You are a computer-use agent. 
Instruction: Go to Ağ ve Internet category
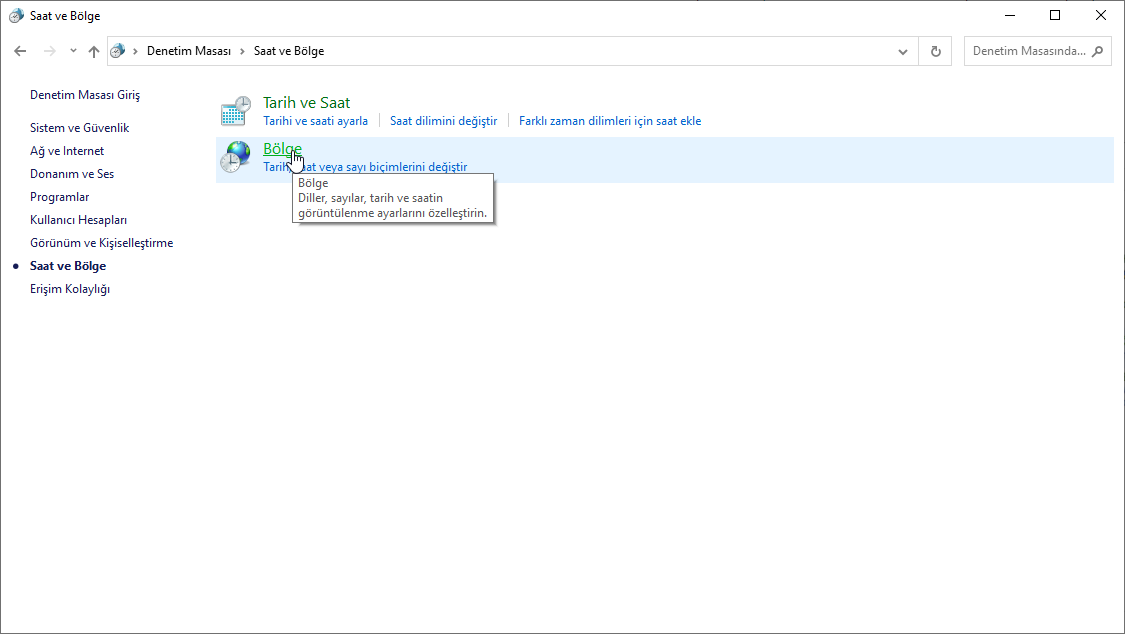pyautogui.click(x=67, y=151)
